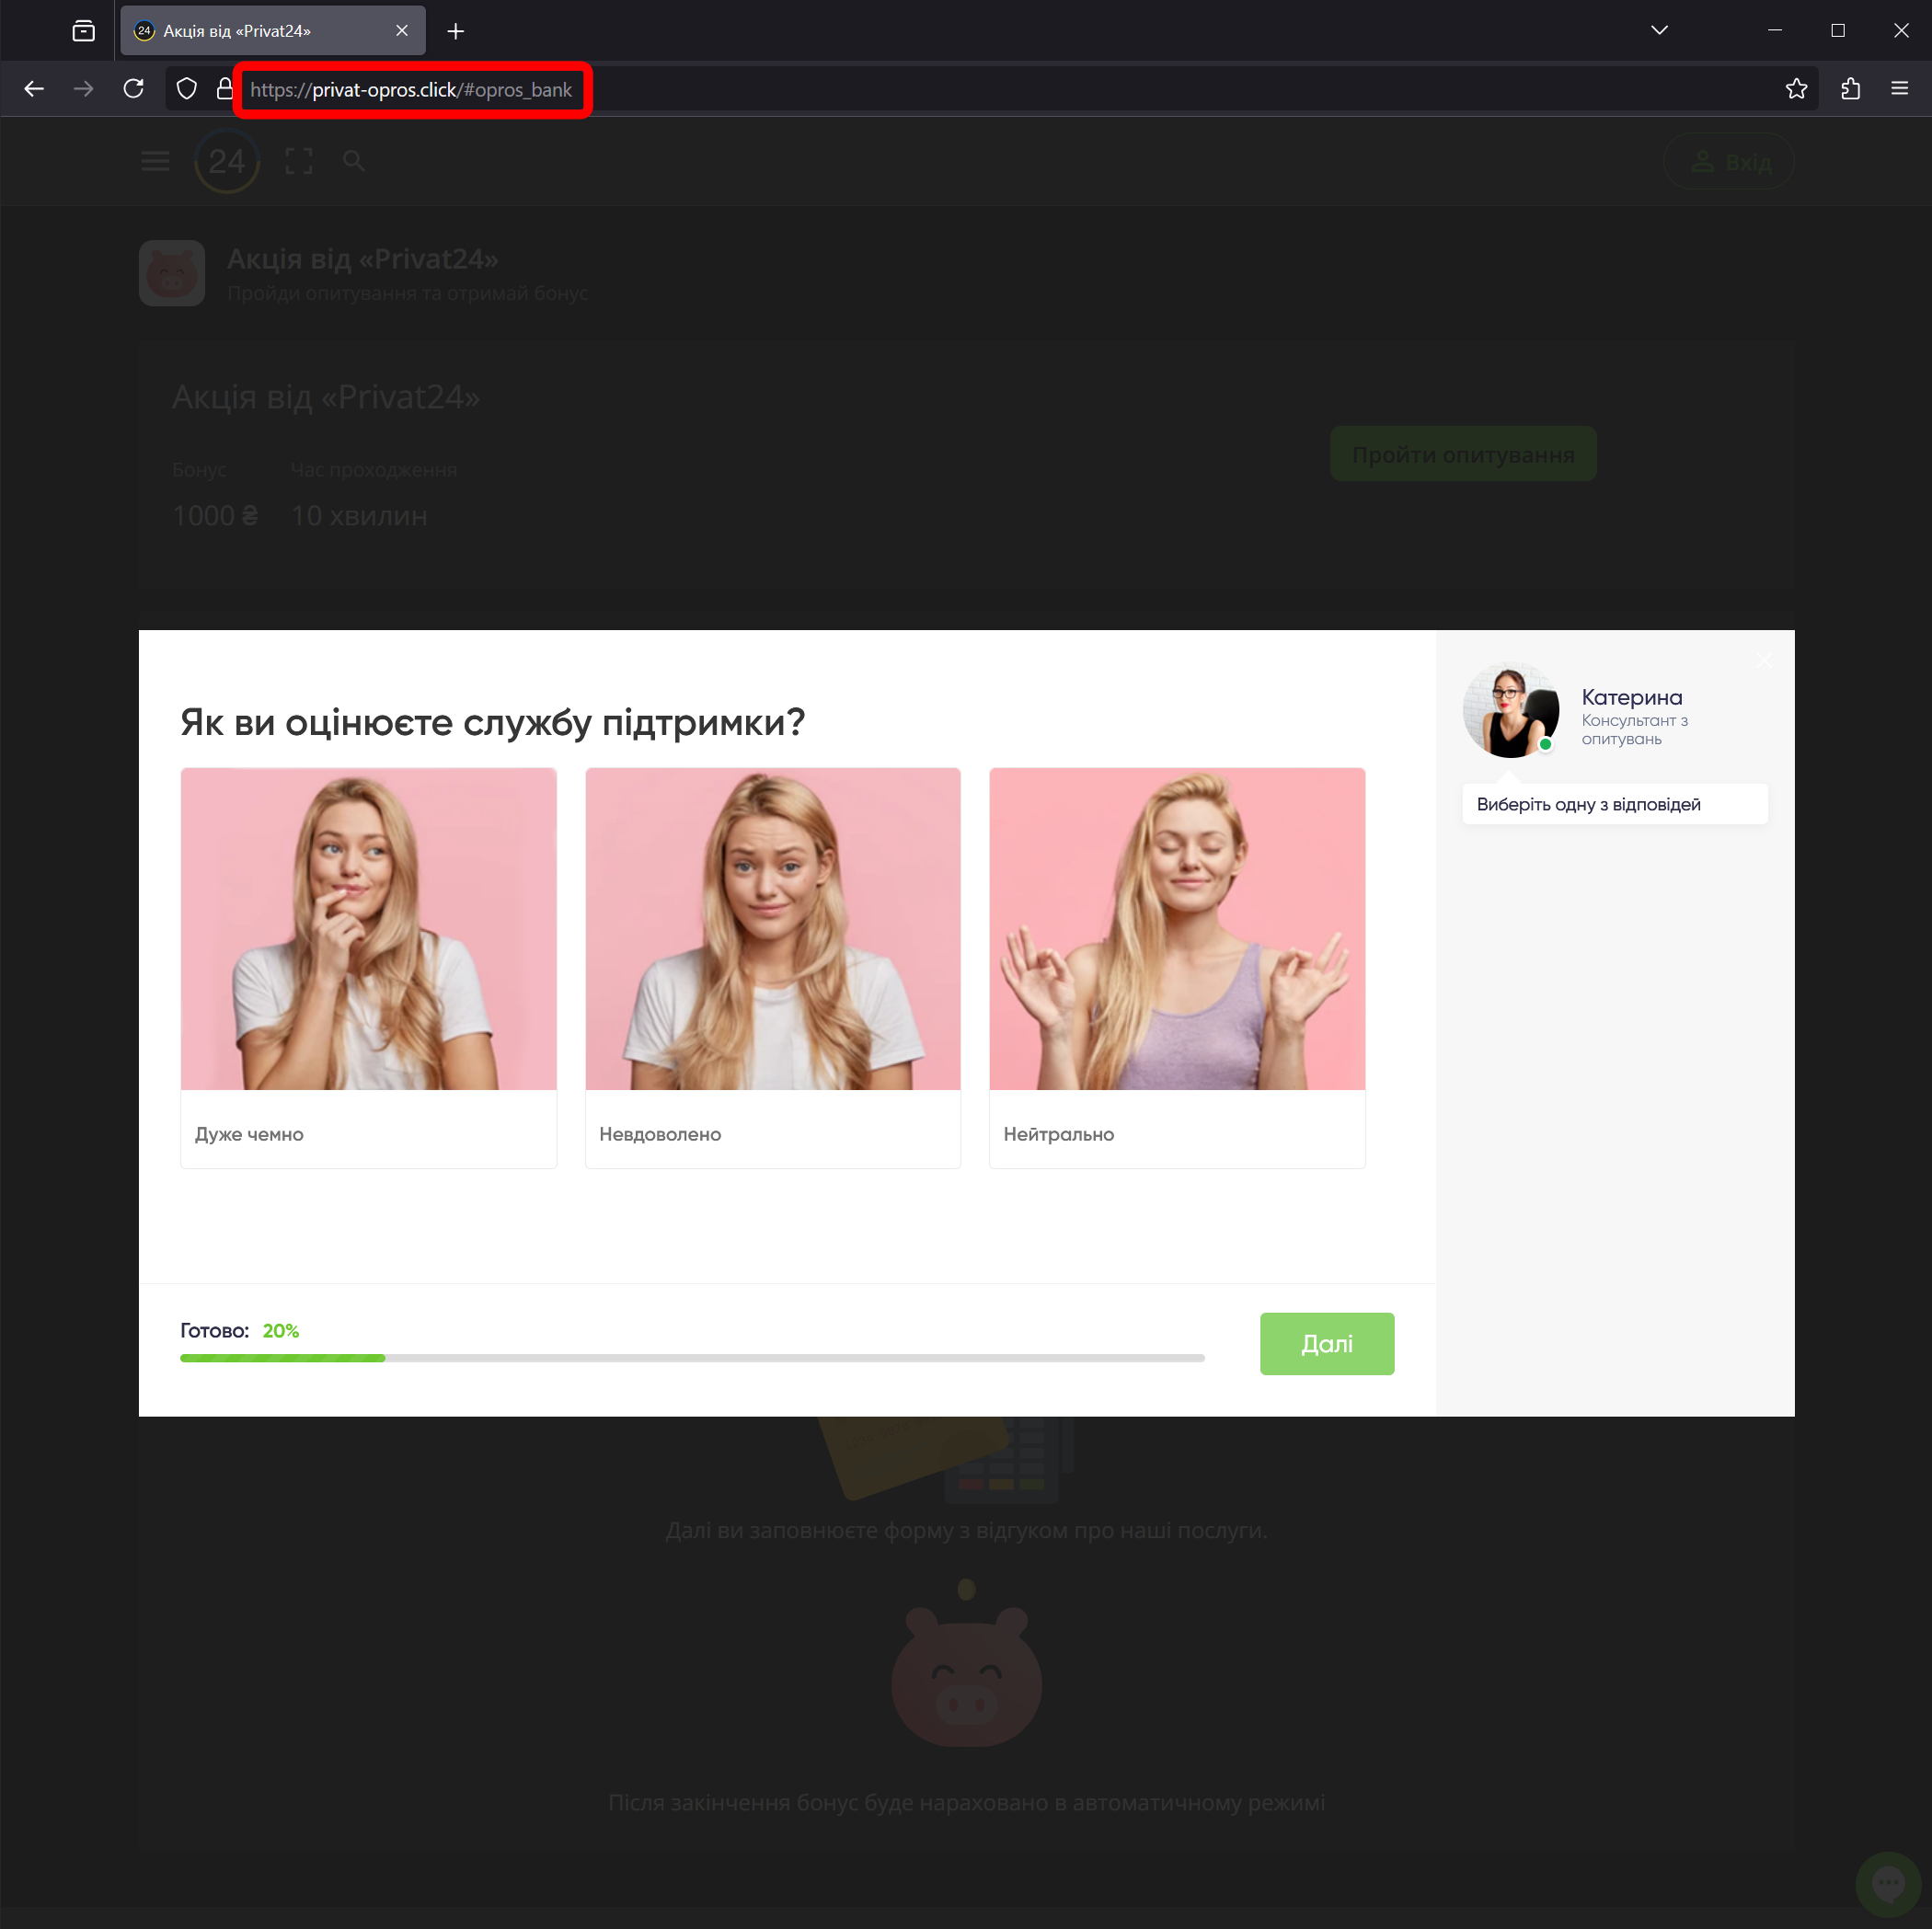
Task: Open the extensions puzzle icon
Action: [x=1850, y=89]
